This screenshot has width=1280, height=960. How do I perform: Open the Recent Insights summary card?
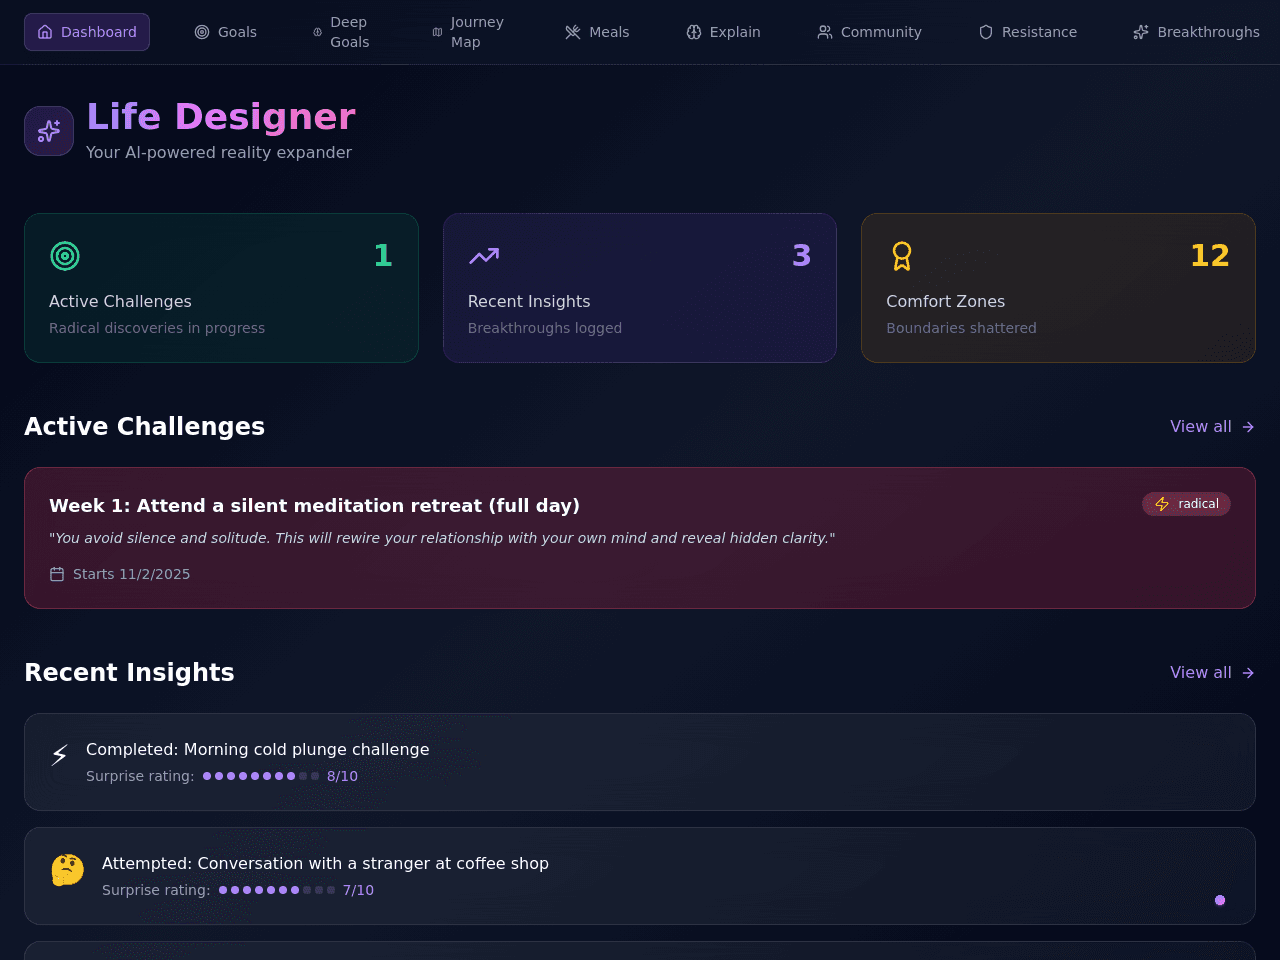(x=640, y=288)
